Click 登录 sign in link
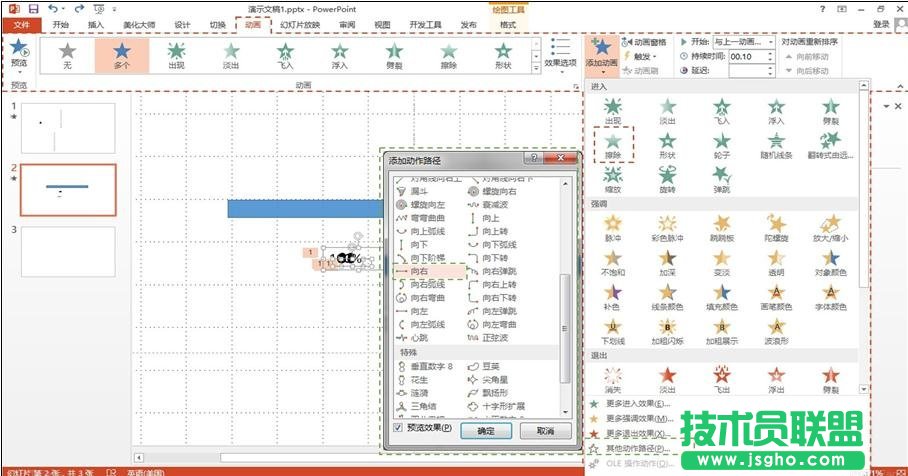Screen dimensions: 908x476 point(881,24)
